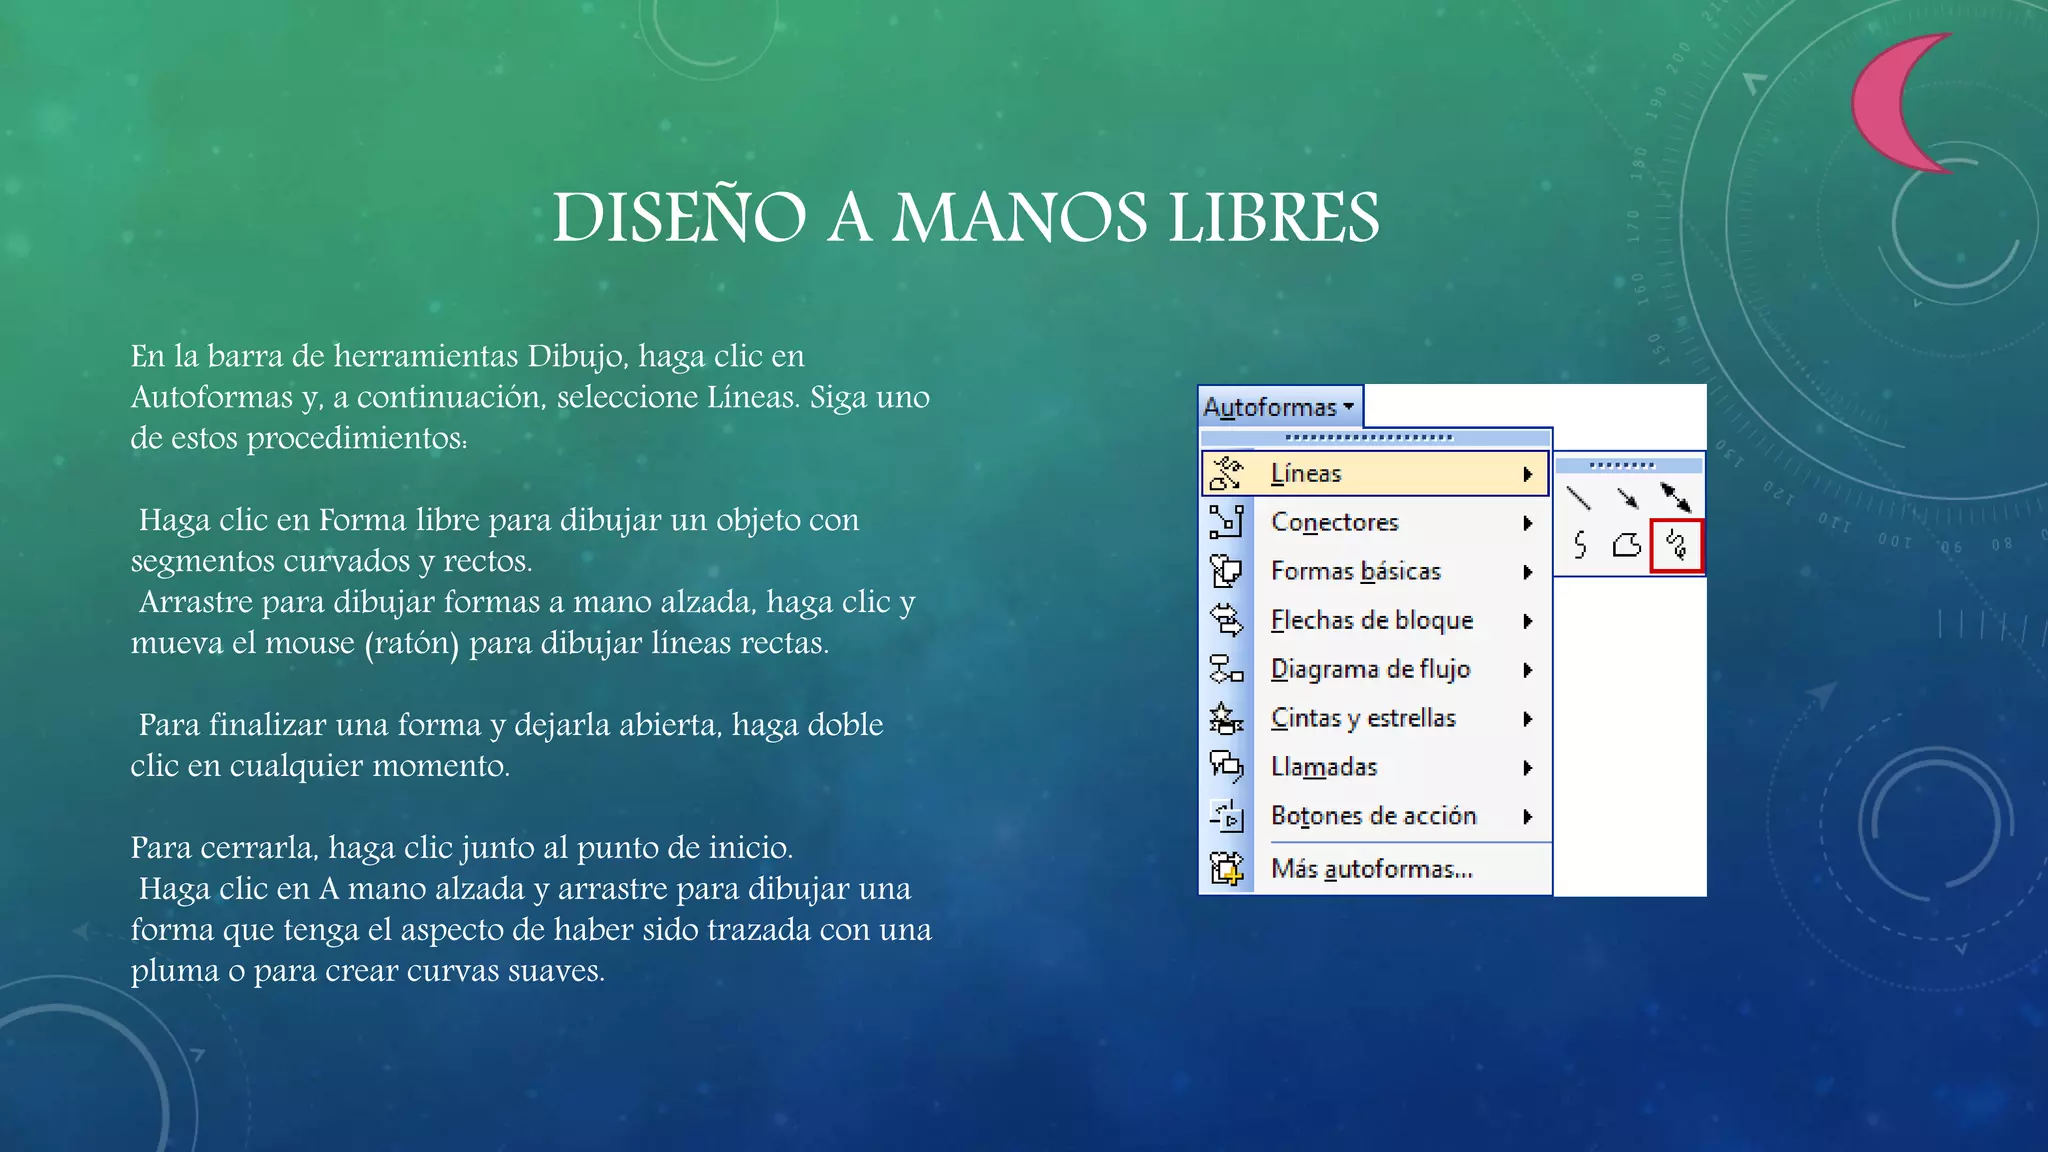Select the A mano alzada scribble tool
This screenshot has width=2048, height=1152.
coord(1677,546)
